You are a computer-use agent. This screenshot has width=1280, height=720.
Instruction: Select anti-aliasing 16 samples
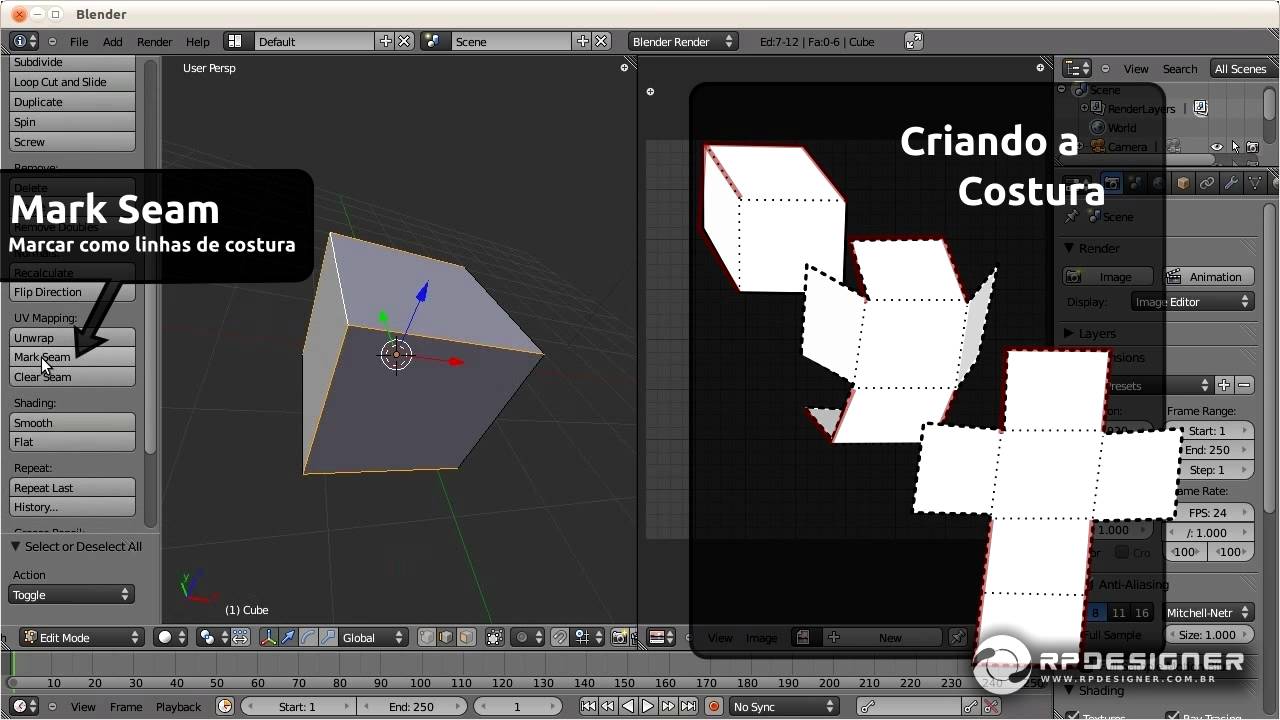(x=1142, y=612)
